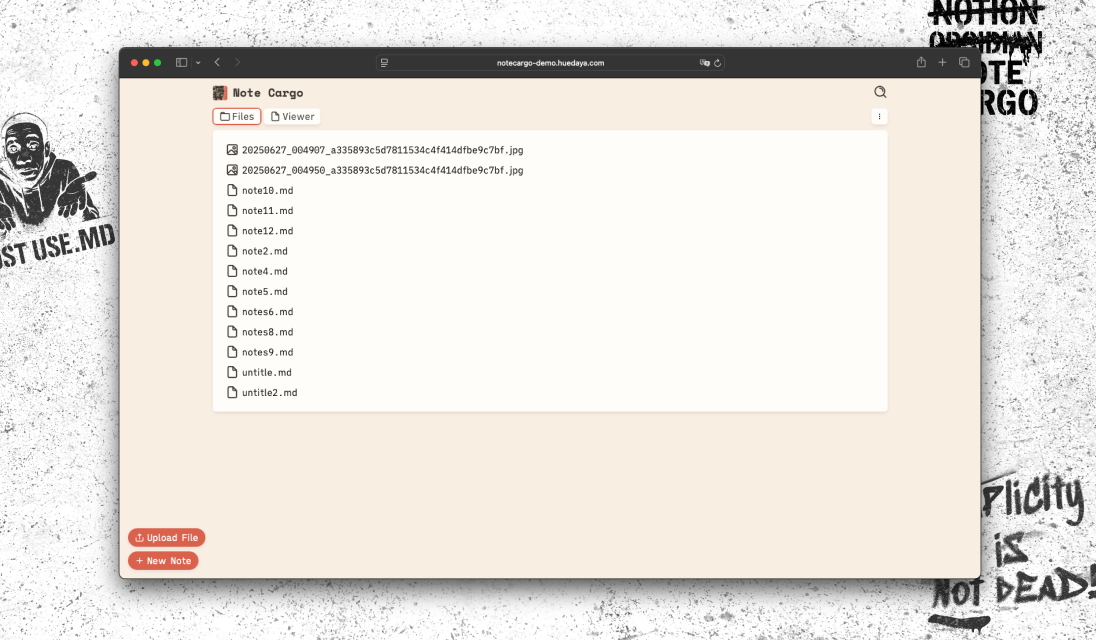This screenshot has height=640, width=1096.
Task: Click document icon beside note2.md
Action: pos(232,251)
